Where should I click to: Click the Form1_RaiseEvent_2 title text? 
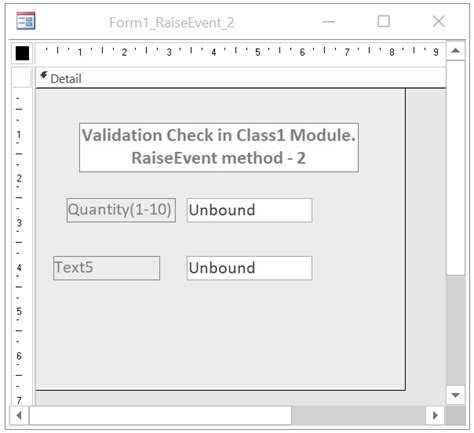(x=172, y=23)
